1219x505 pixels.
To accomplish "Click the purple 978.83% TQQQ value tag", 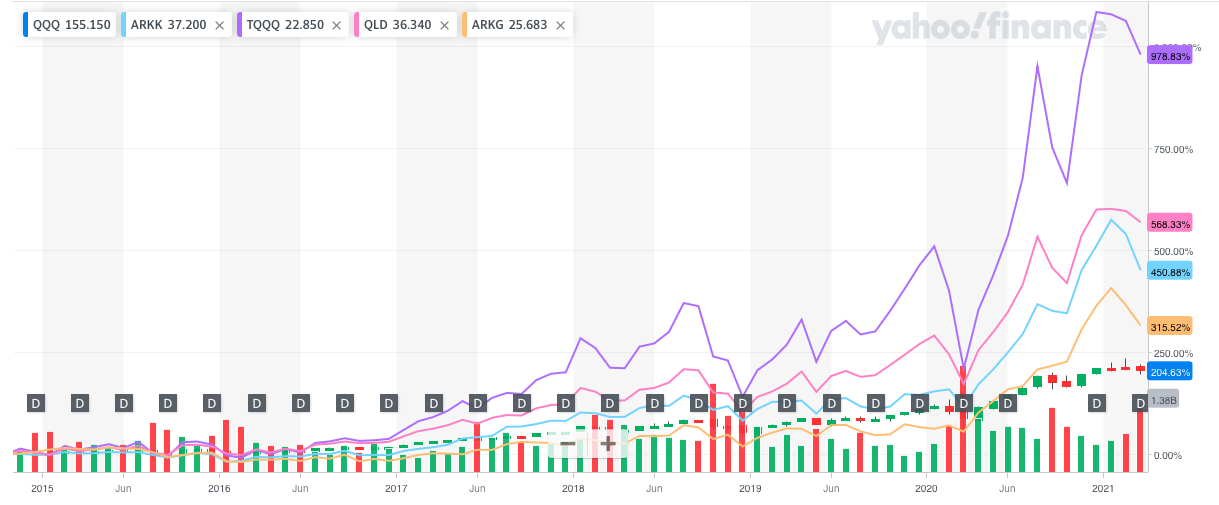I will click(1171, 57).
